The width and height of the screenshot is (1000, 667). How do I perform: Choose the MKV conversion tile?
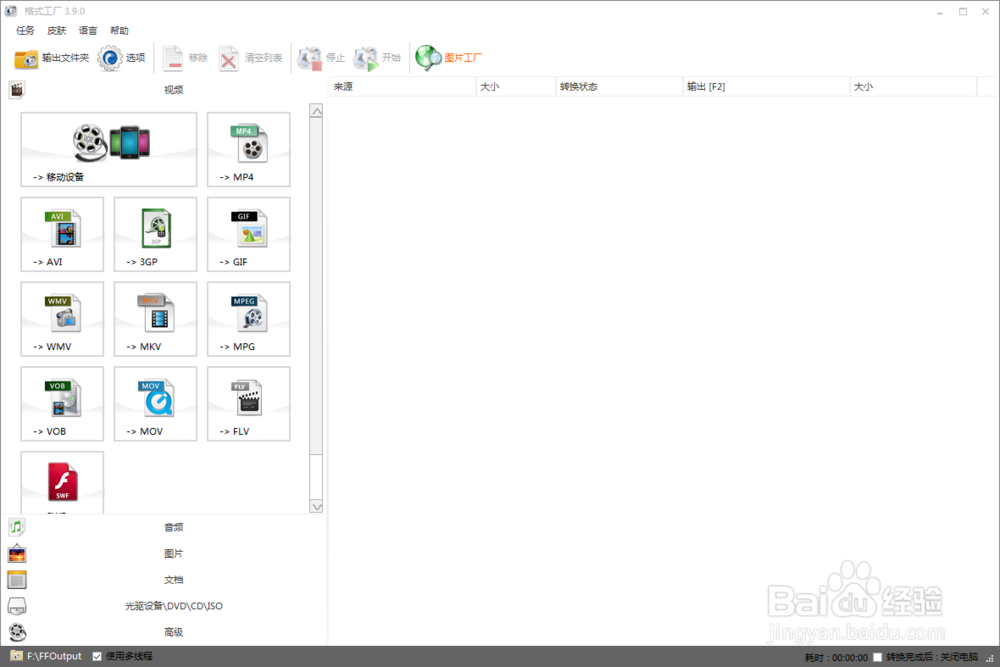(156, 319)
